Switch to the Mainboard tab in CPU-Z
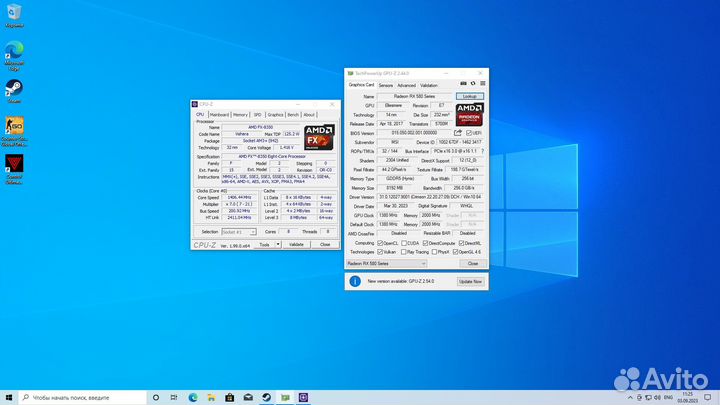The width and height of the screenshot is (720, 405). click(x=219, y=115)
